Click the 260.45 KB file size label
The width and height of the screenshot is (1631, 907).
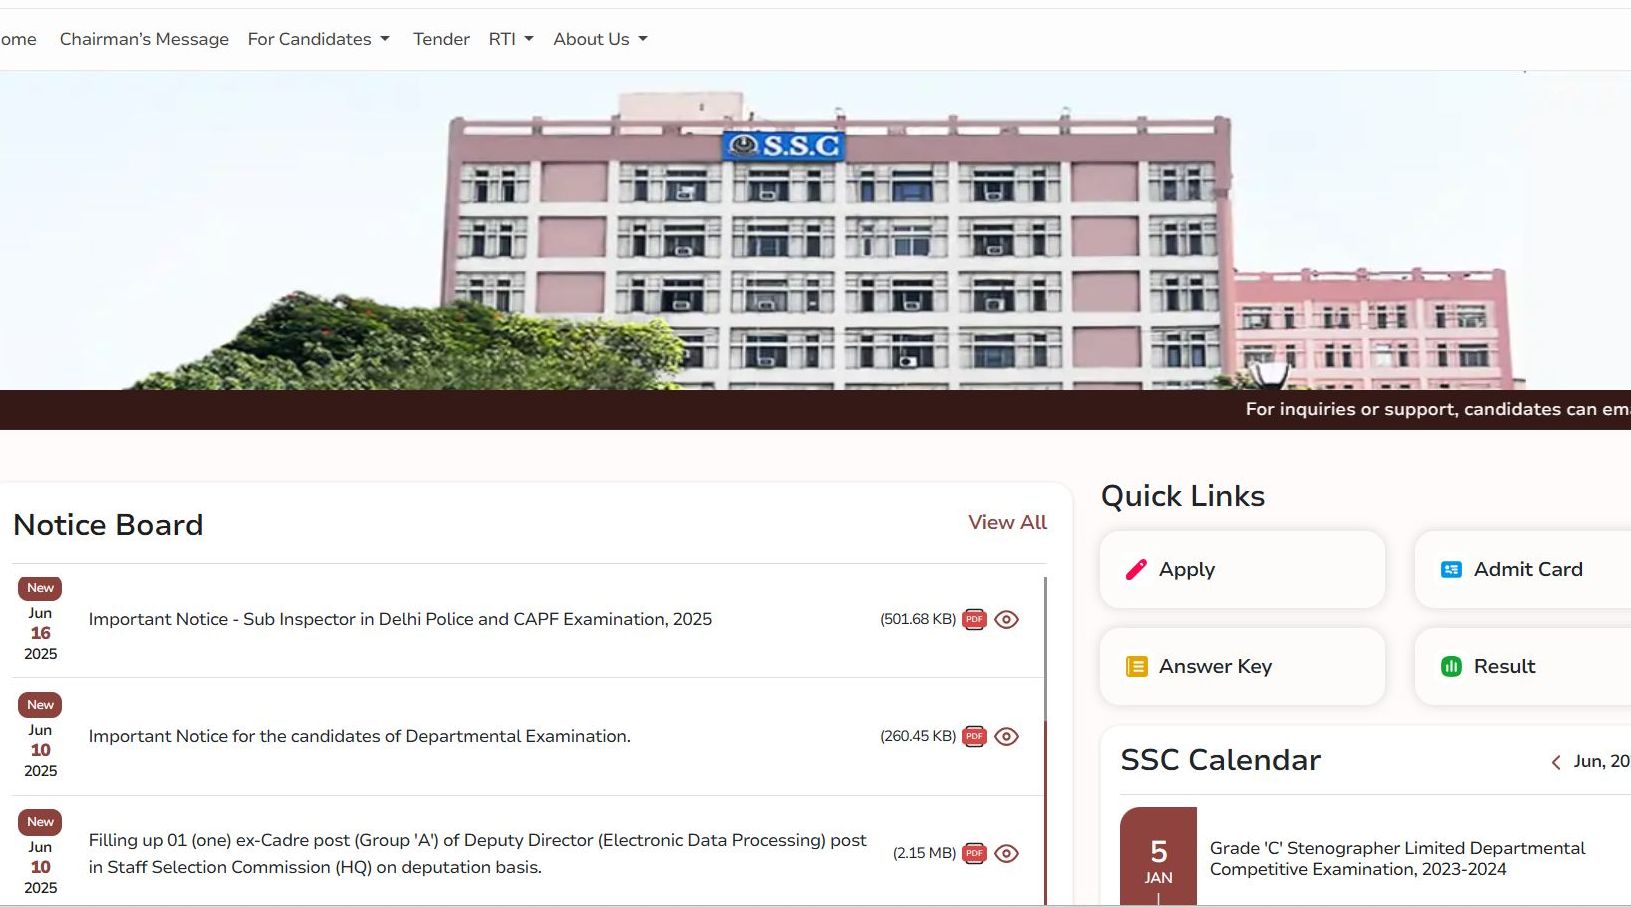point(918,736)
